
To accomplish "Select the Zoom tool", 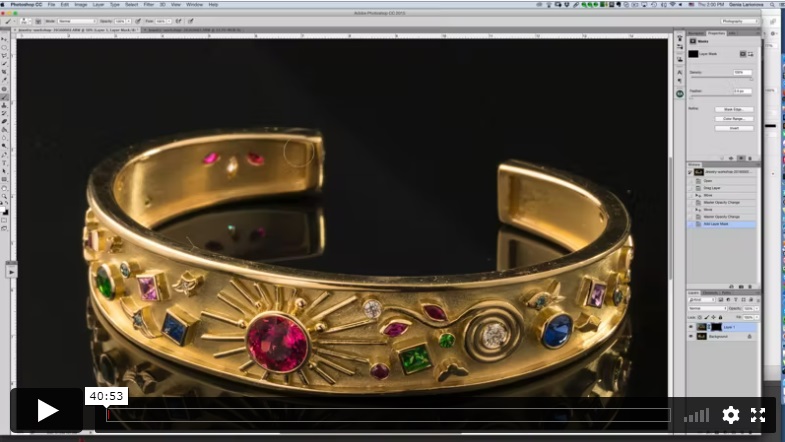I will click(x=5, y=195).
